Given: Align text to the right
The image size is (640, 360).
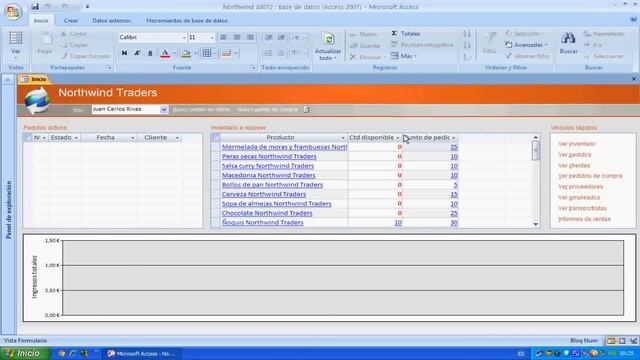Looking at the screenshot, I should click(250, 37).
